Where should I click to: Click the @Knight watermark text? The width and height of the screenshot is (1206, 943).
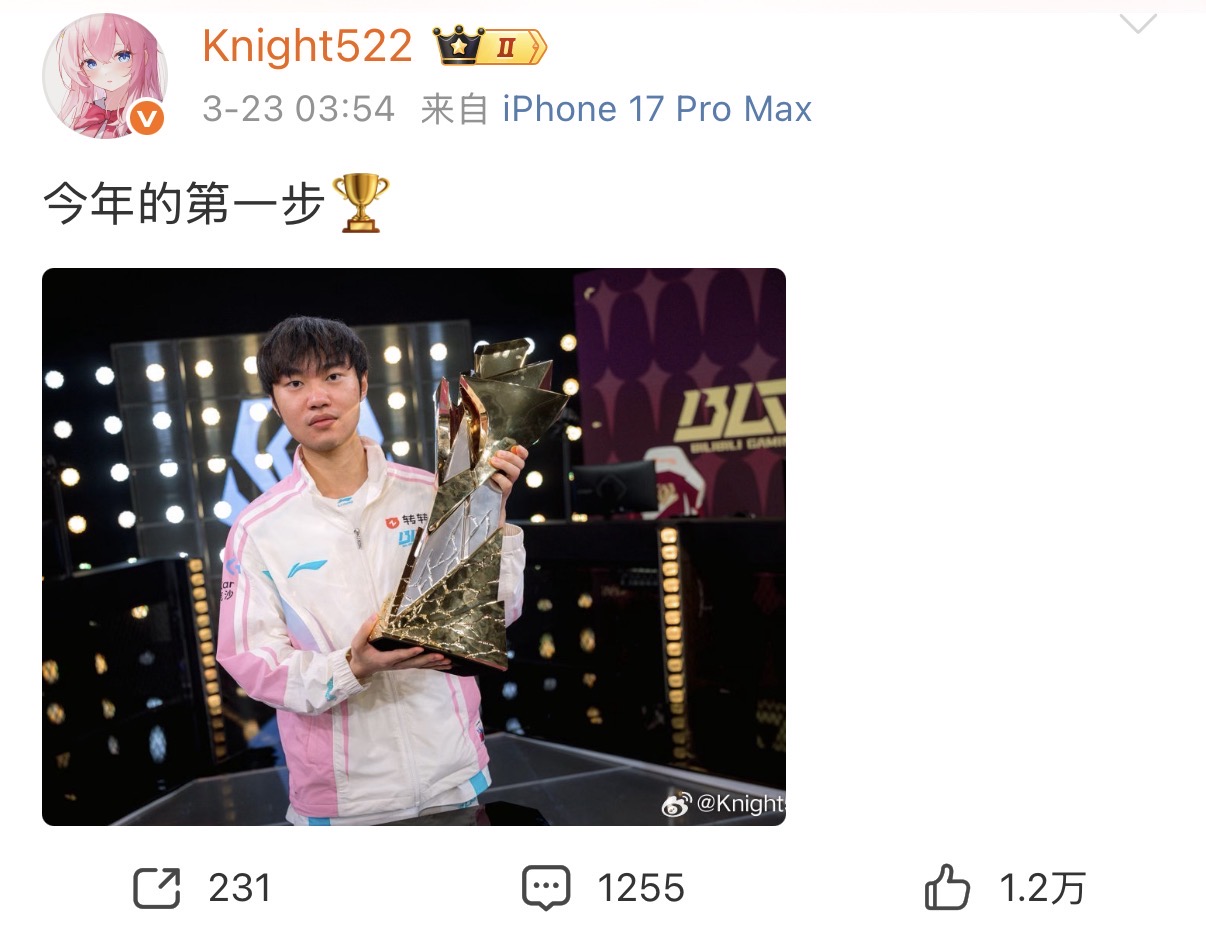[x=740, y=804]
